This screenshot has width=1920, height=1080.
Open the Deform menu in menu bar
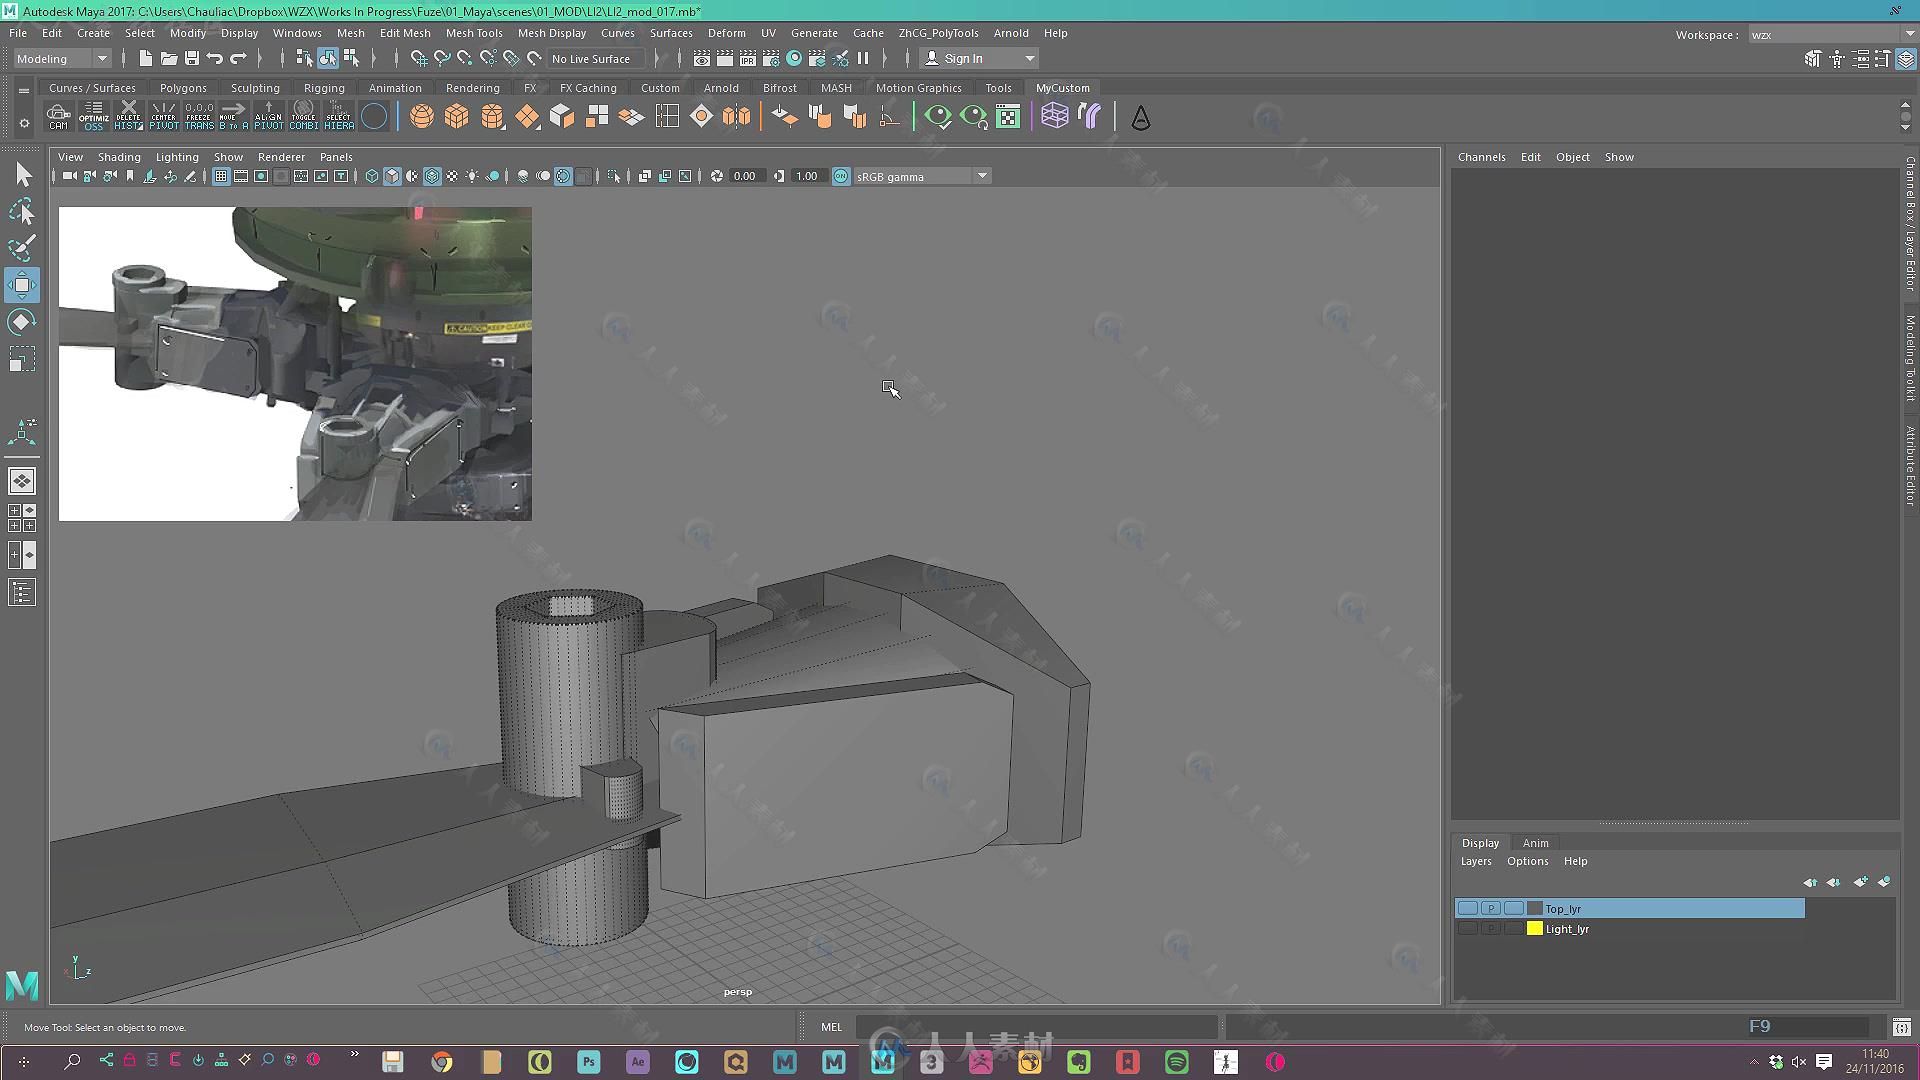[x=727, y=32]
